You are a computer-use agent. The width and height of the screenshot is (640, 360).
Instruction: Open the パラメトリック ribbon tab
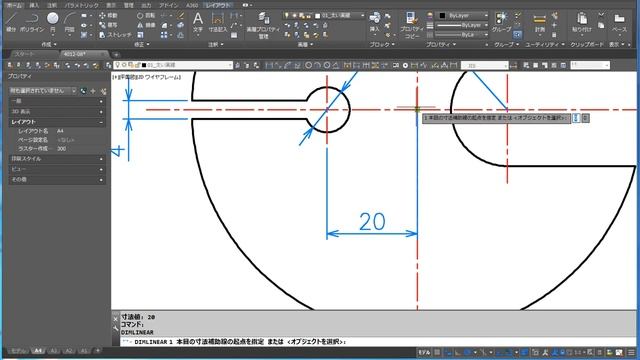pyautogui.click(x=82, y=5)
